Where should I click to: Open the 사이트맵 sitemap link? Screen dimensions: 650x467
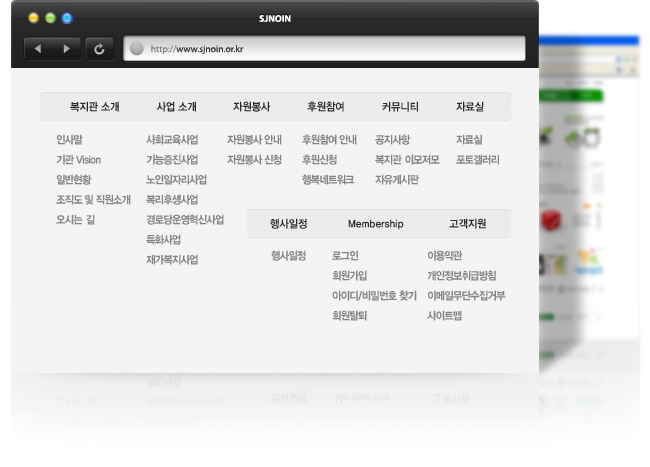(445, 316)
